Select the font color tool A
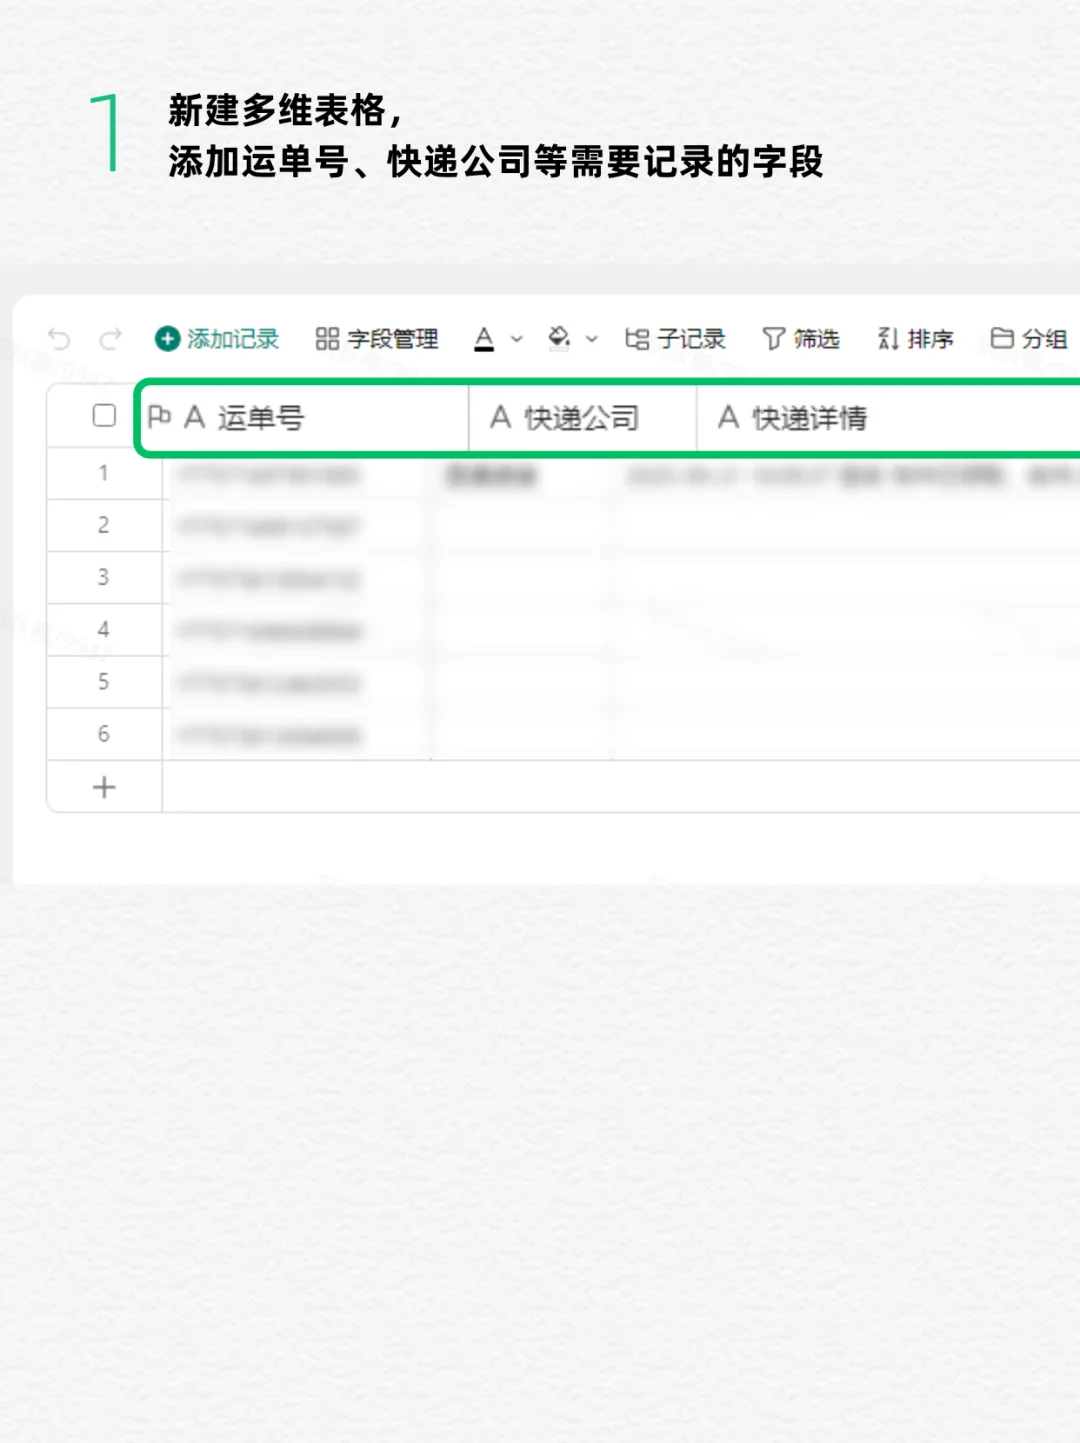Image resolution: width=1080 pixels, height=1443 pixels. pos(485,339)
